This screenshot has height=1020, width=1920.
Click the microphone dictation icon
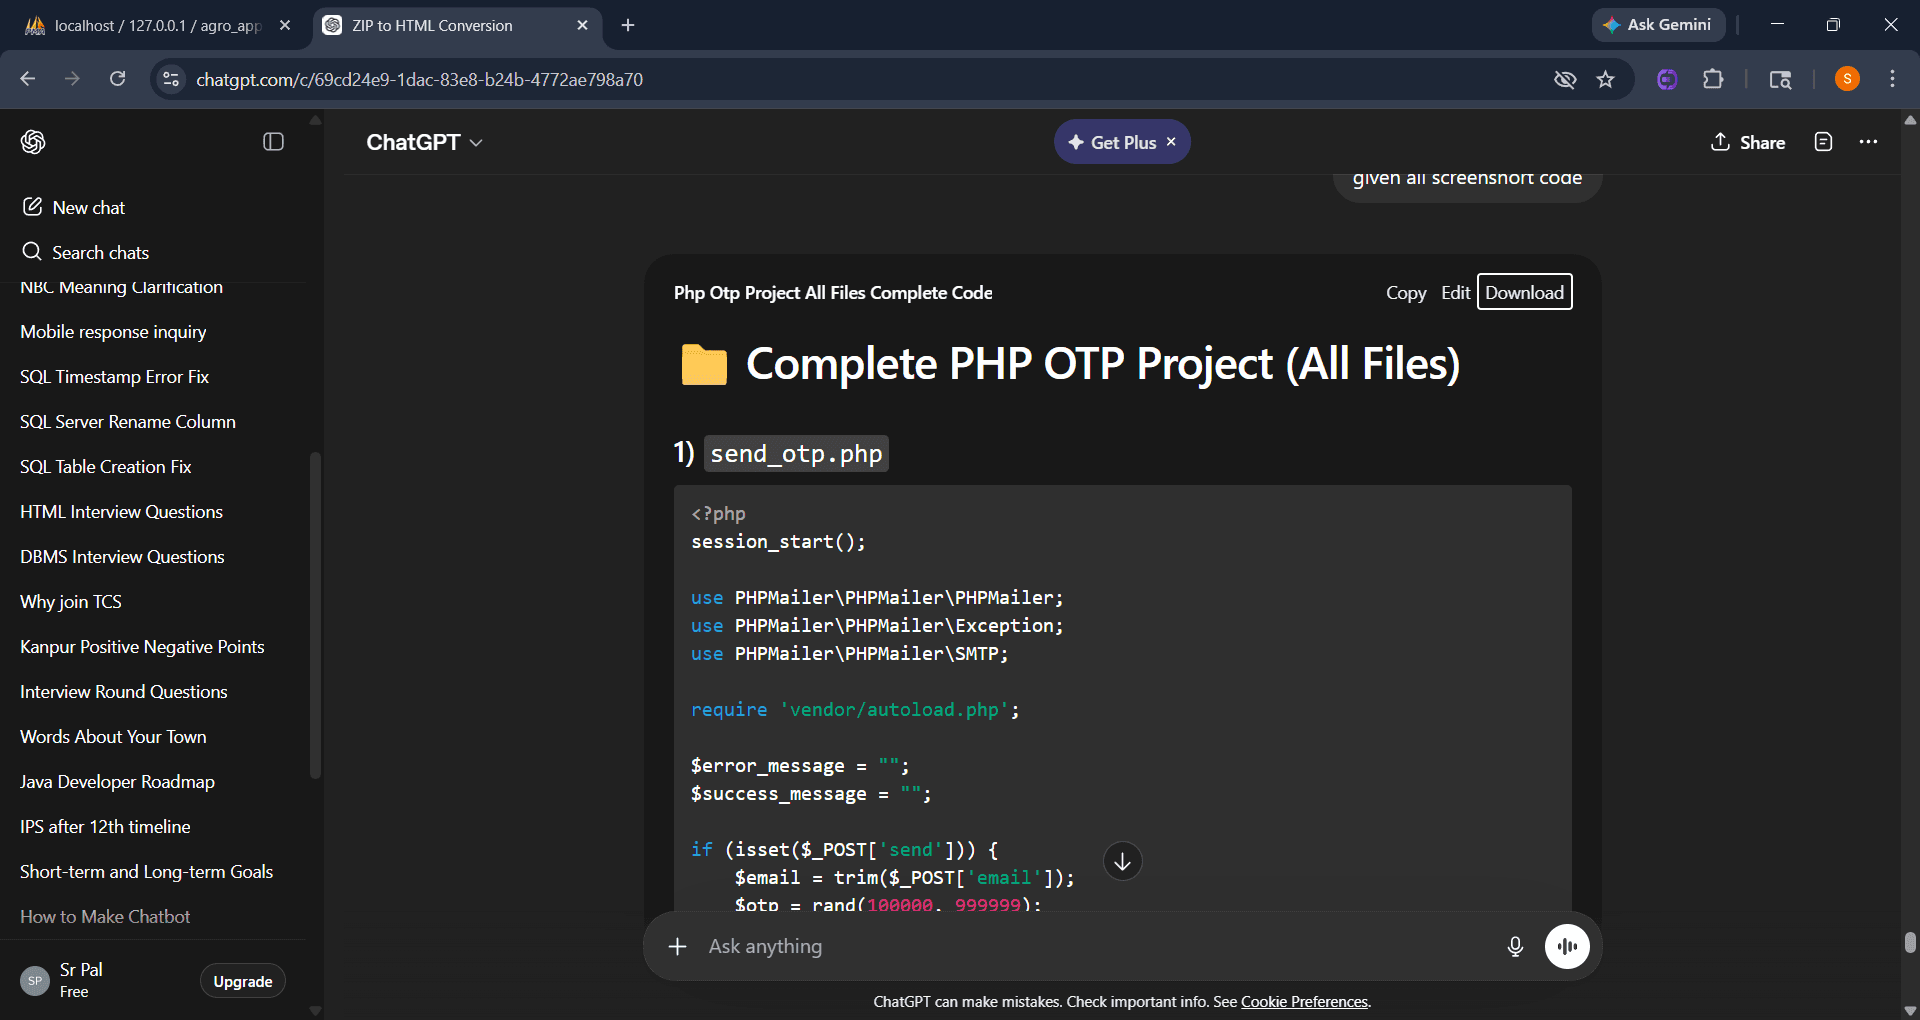(1515, 946)
